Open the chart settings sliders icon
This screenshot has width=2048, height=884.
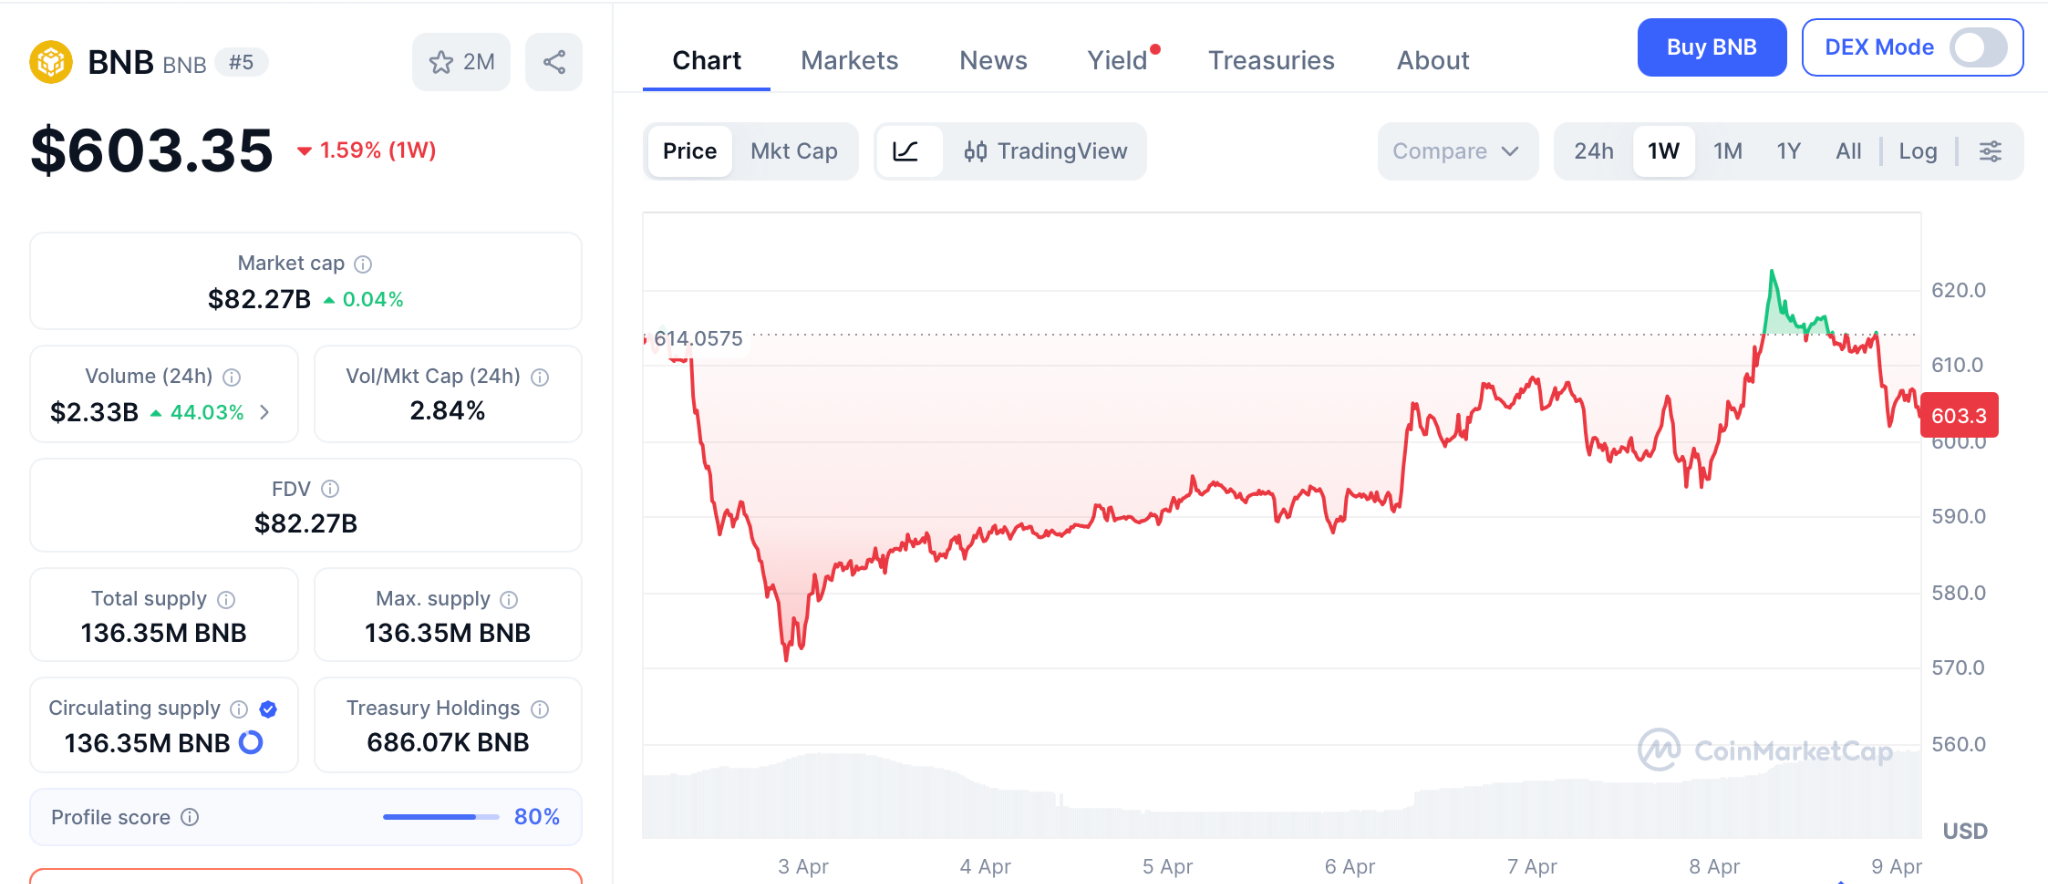coord(1990,151)
